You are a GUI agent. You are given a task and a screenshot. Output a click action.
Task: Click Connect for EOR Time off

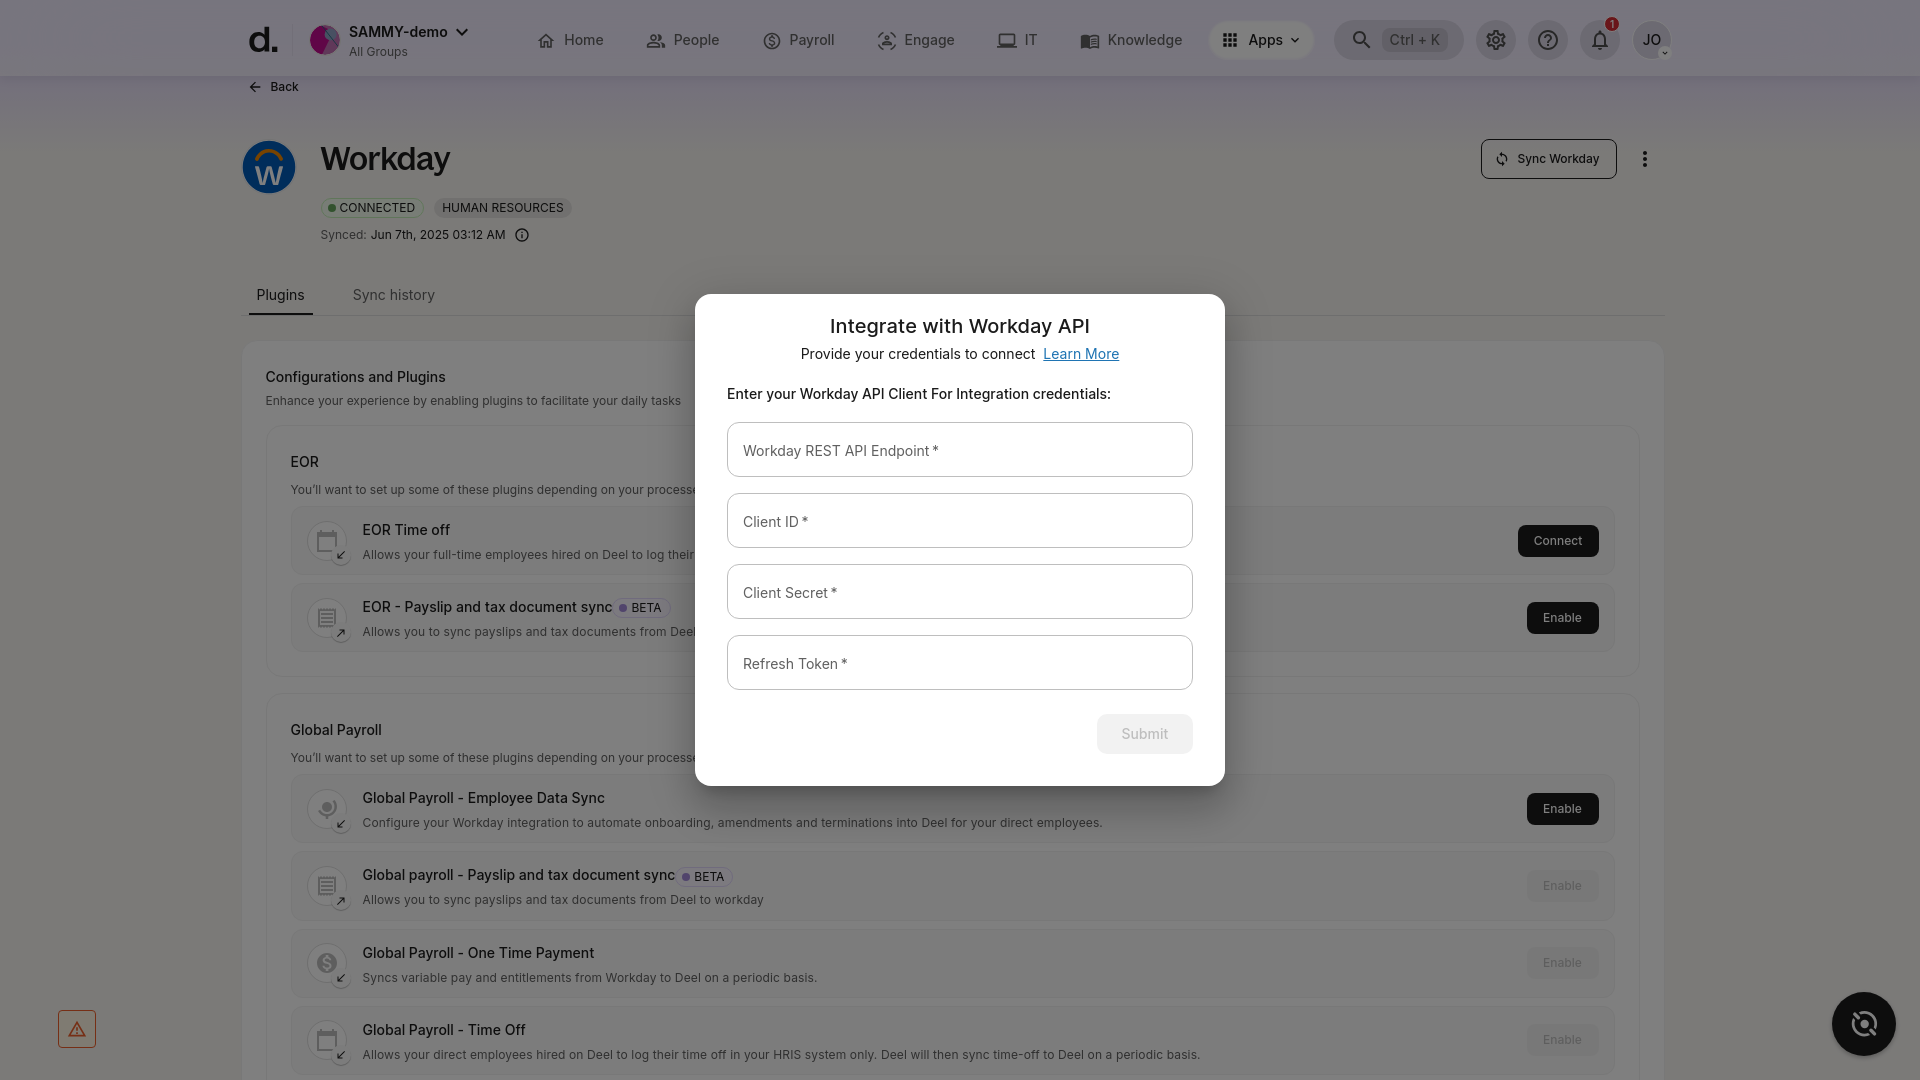coord(1558,541)
